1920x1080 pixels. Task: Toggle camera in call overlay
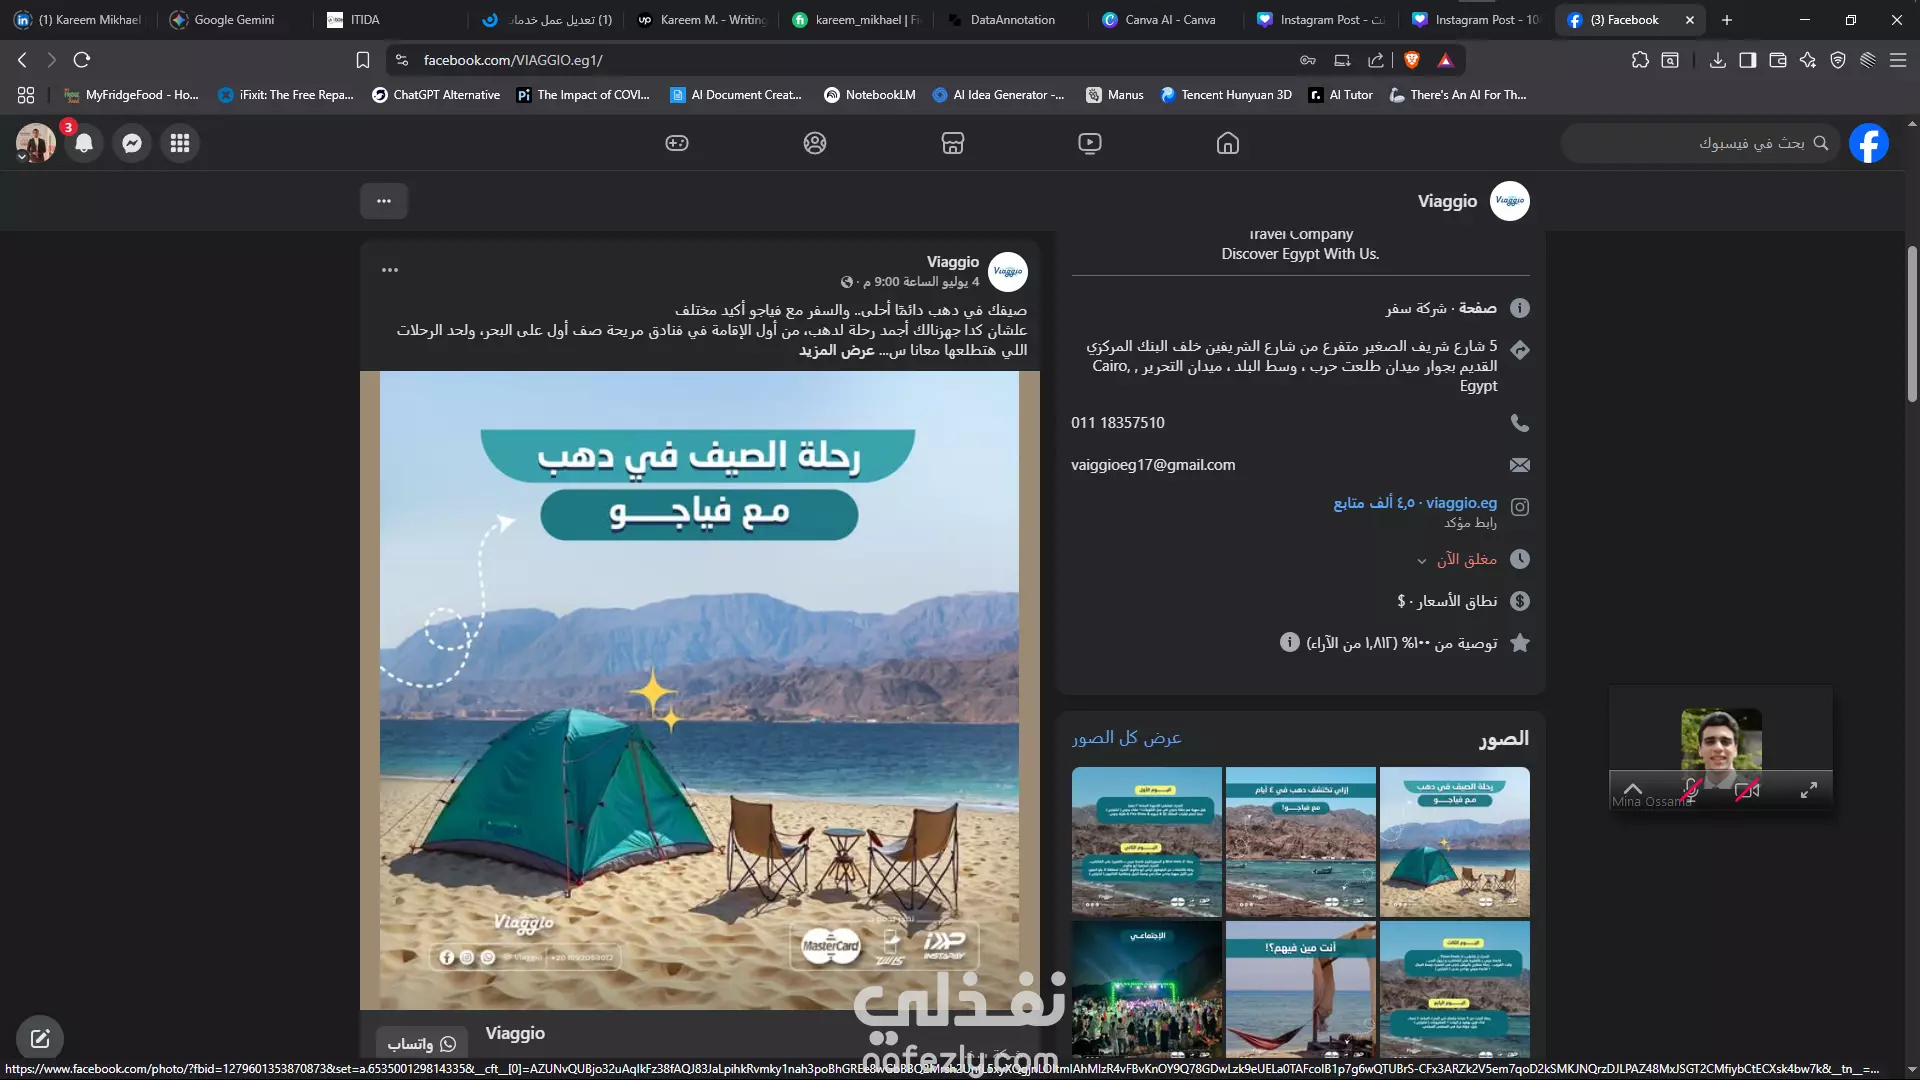[x=1747, y=790]
